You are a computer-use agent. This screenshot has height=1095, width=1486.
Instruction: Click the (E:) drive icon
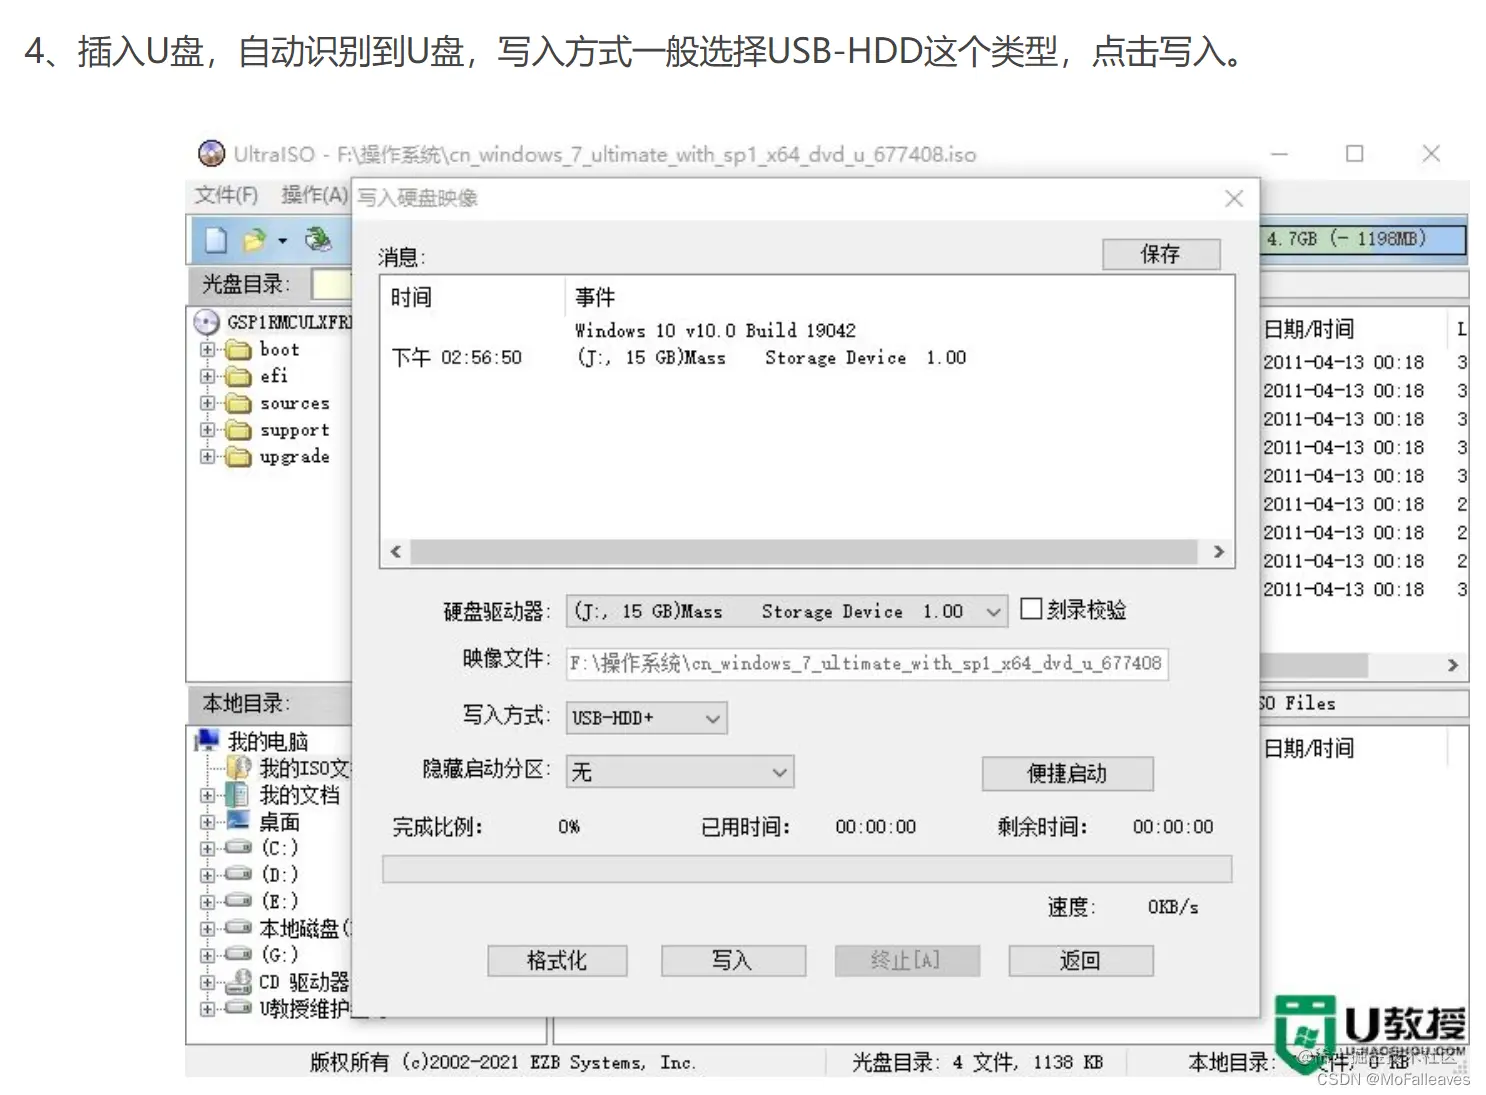(x=237, y=901)
